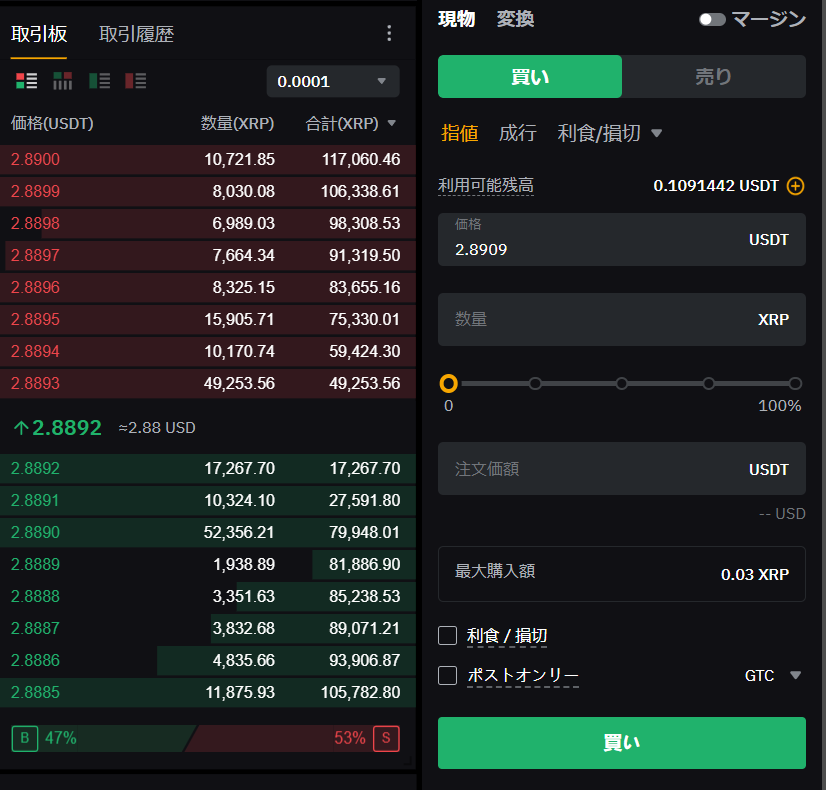The width and height of the screenshot is (826, 790).
Task: Open the 0.0001 price precision dropdown
Action: pyautogui.click(x=333, y=81)
